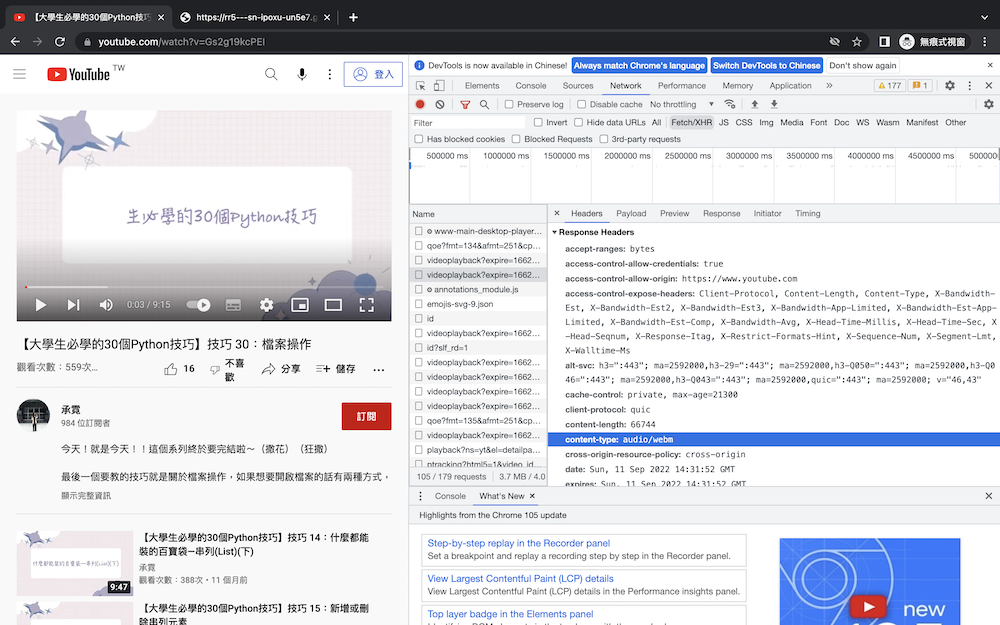
Task: Open the YouTube hamburger guide menu
Action: [20, 74]
